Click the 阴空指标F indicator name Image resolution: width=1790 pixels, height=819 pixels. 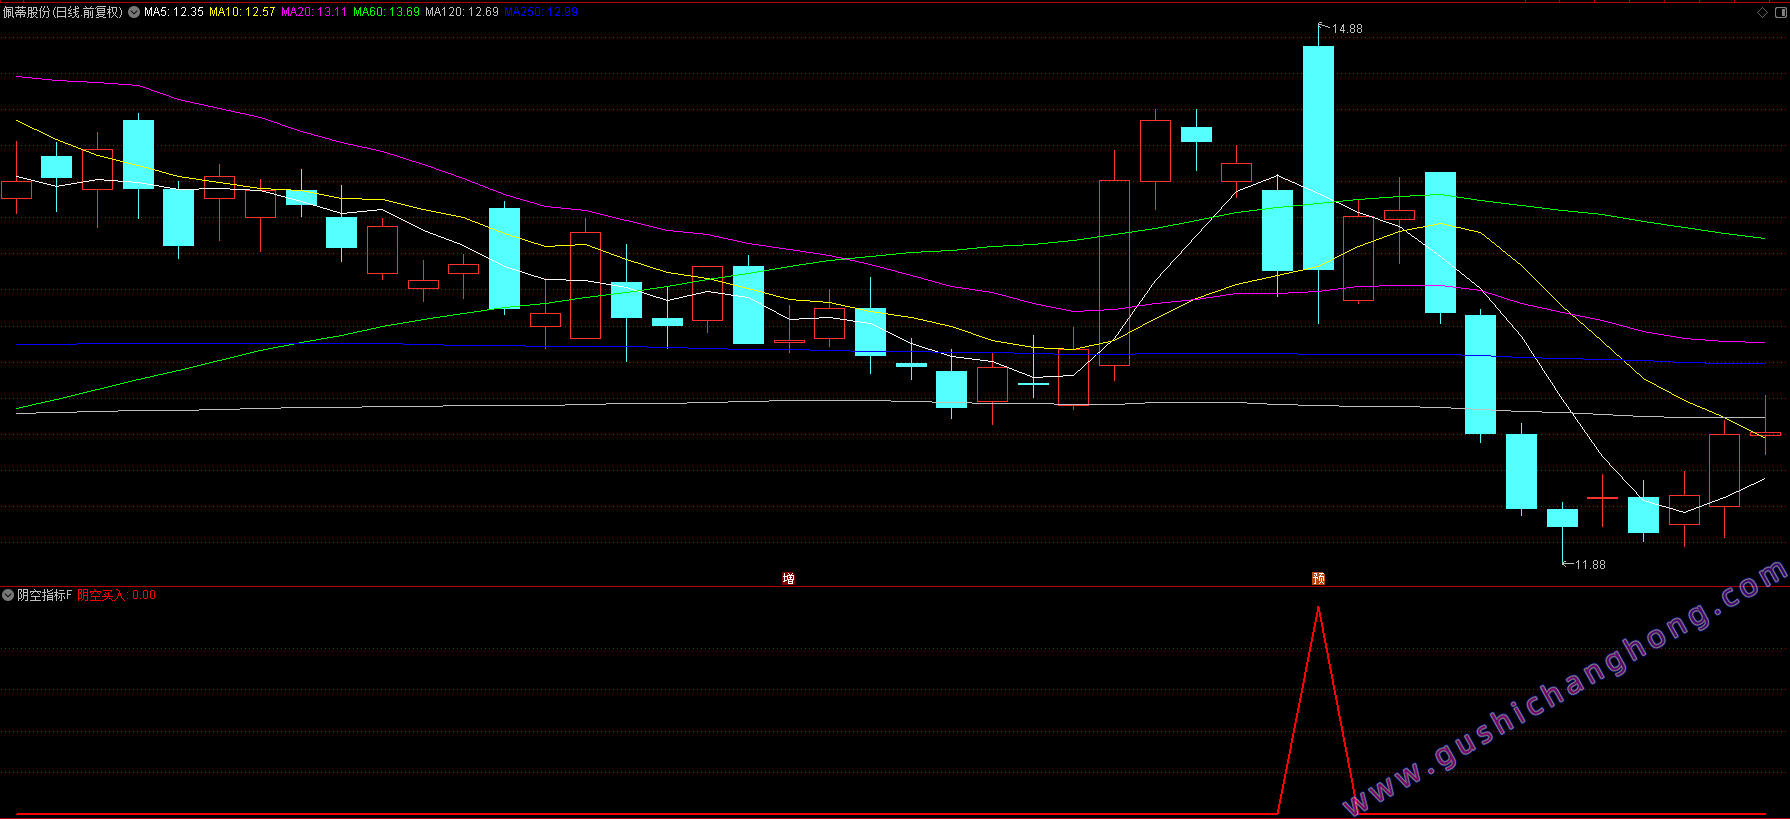[45, 595]
